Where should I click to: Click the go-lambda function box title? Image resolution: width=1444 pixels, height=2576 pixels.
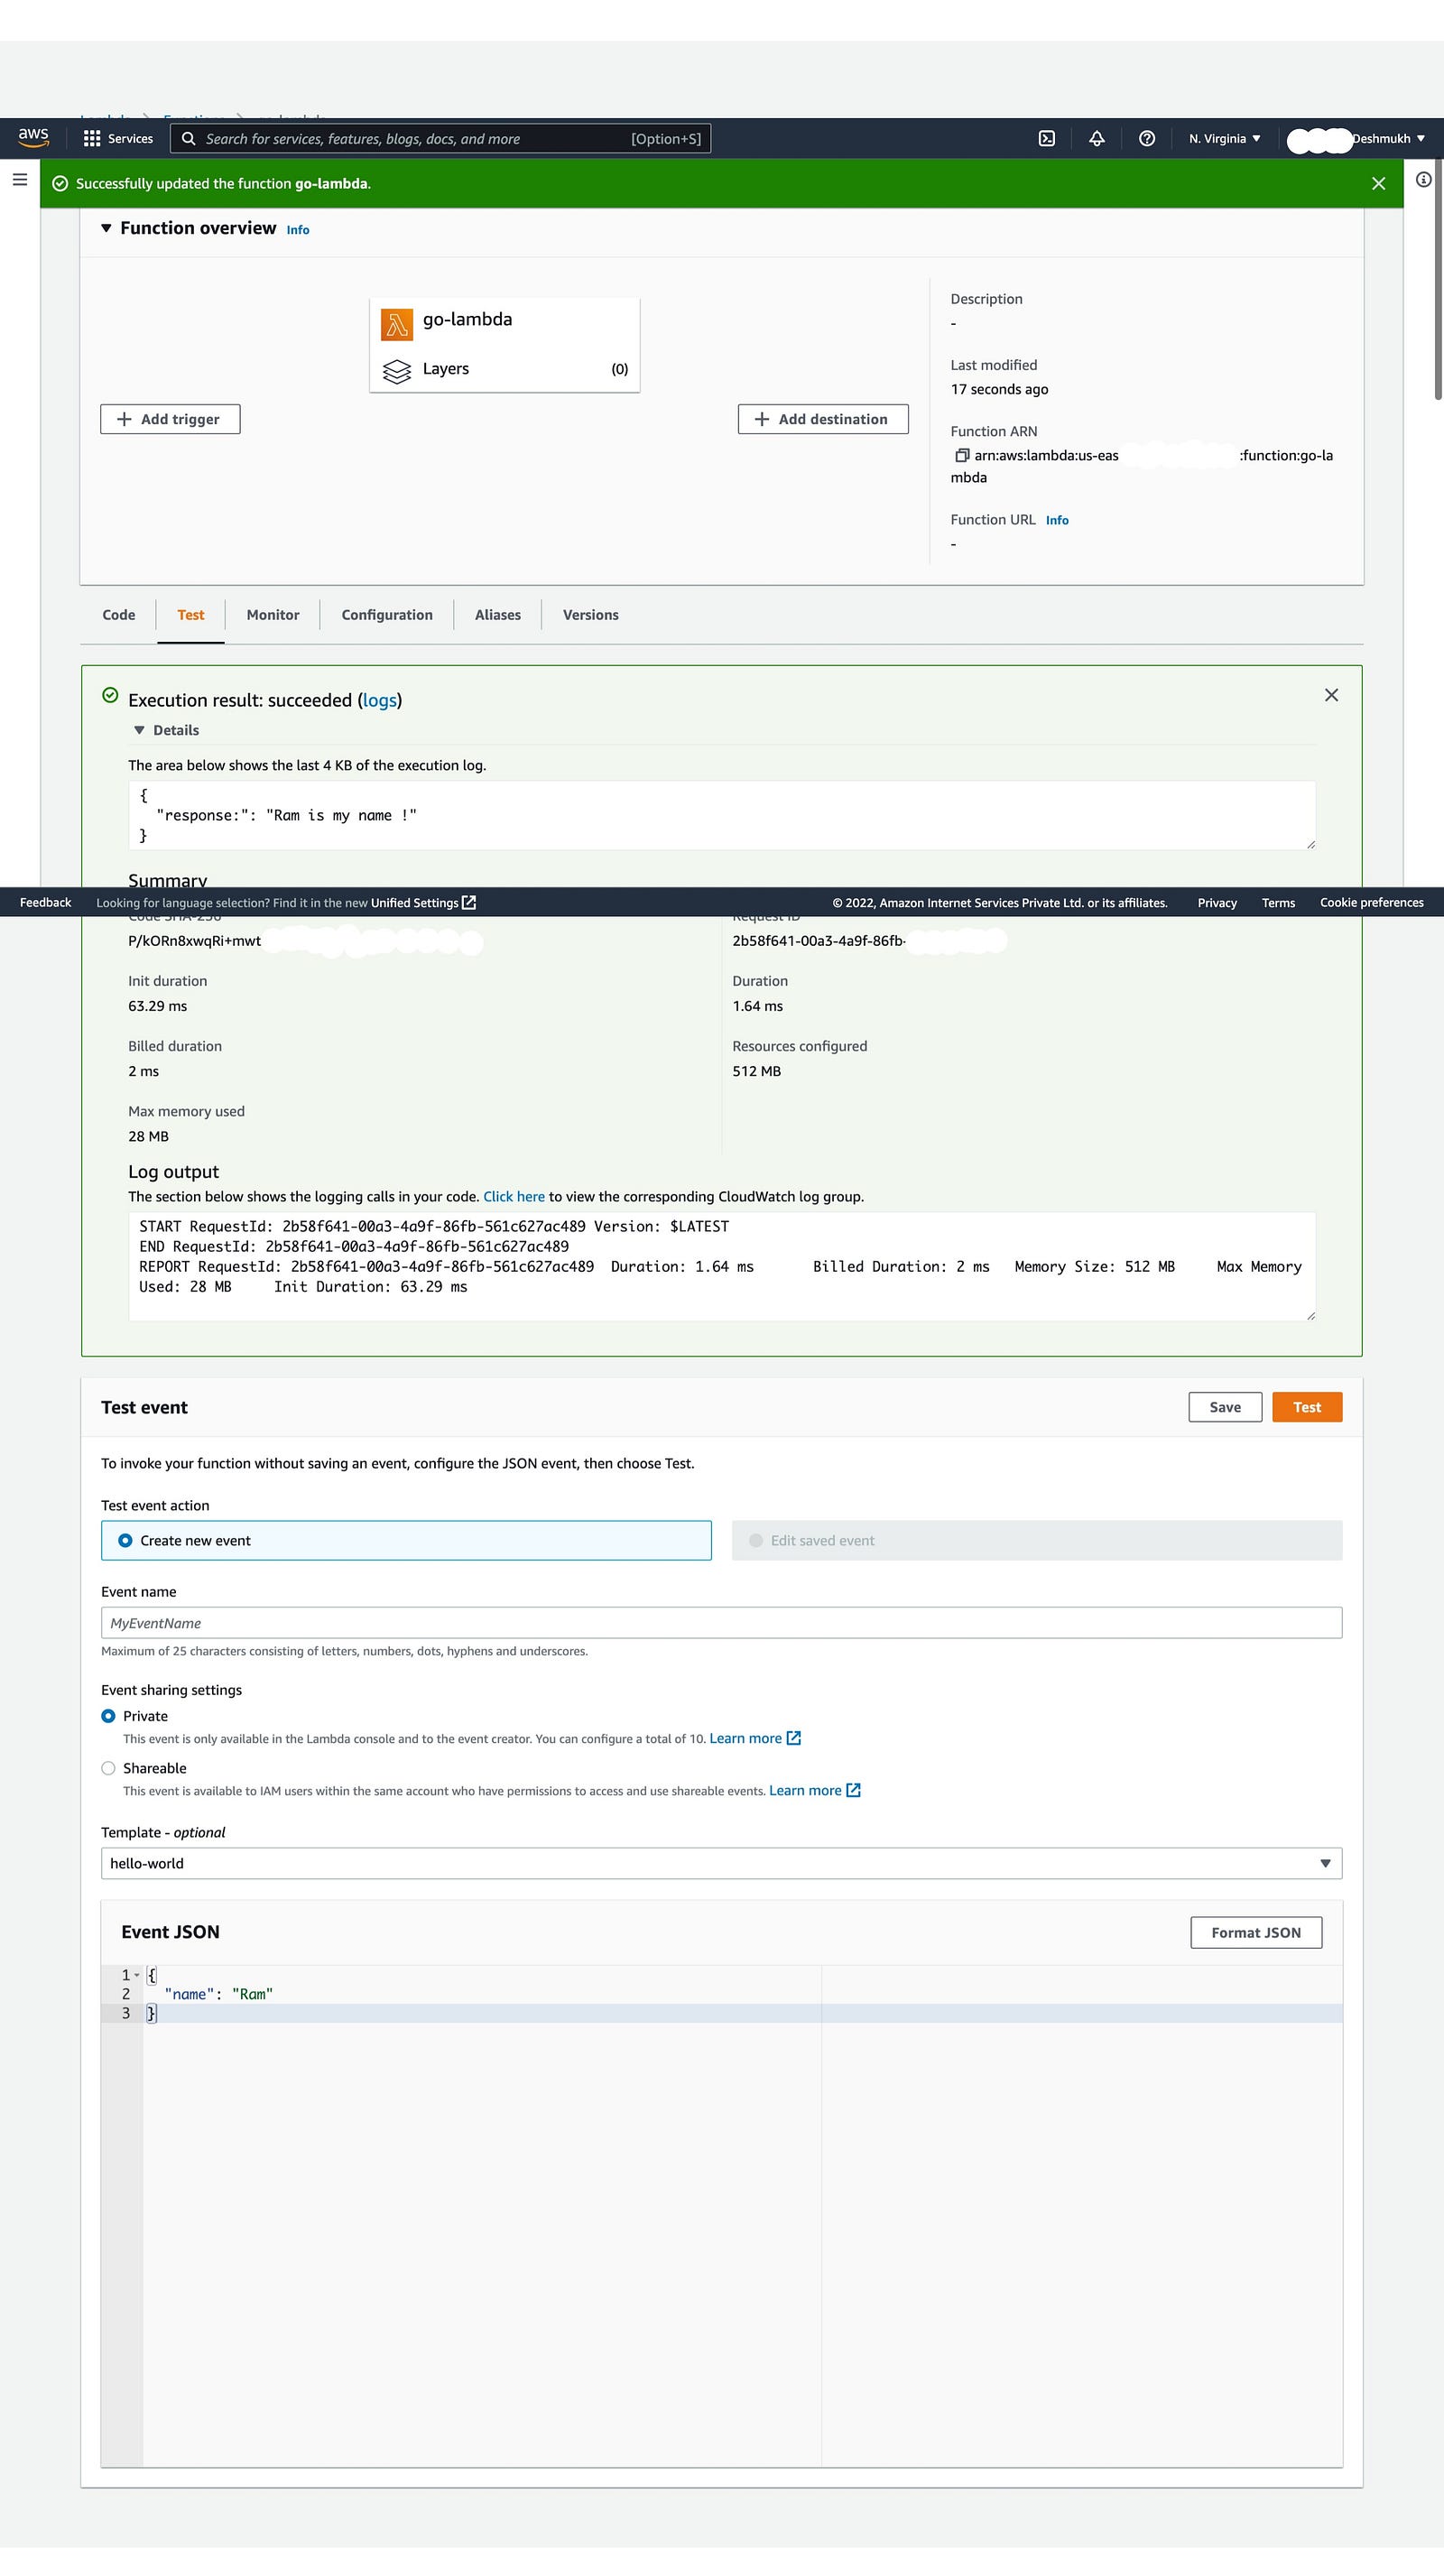[467, 320]
